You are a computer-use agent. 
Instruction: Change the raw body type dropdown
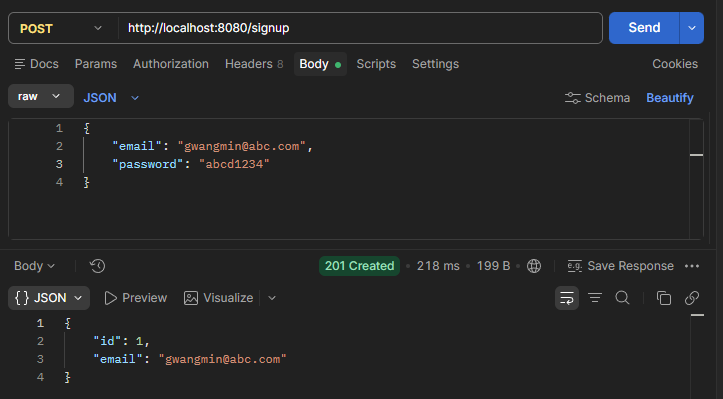point(41,96)
